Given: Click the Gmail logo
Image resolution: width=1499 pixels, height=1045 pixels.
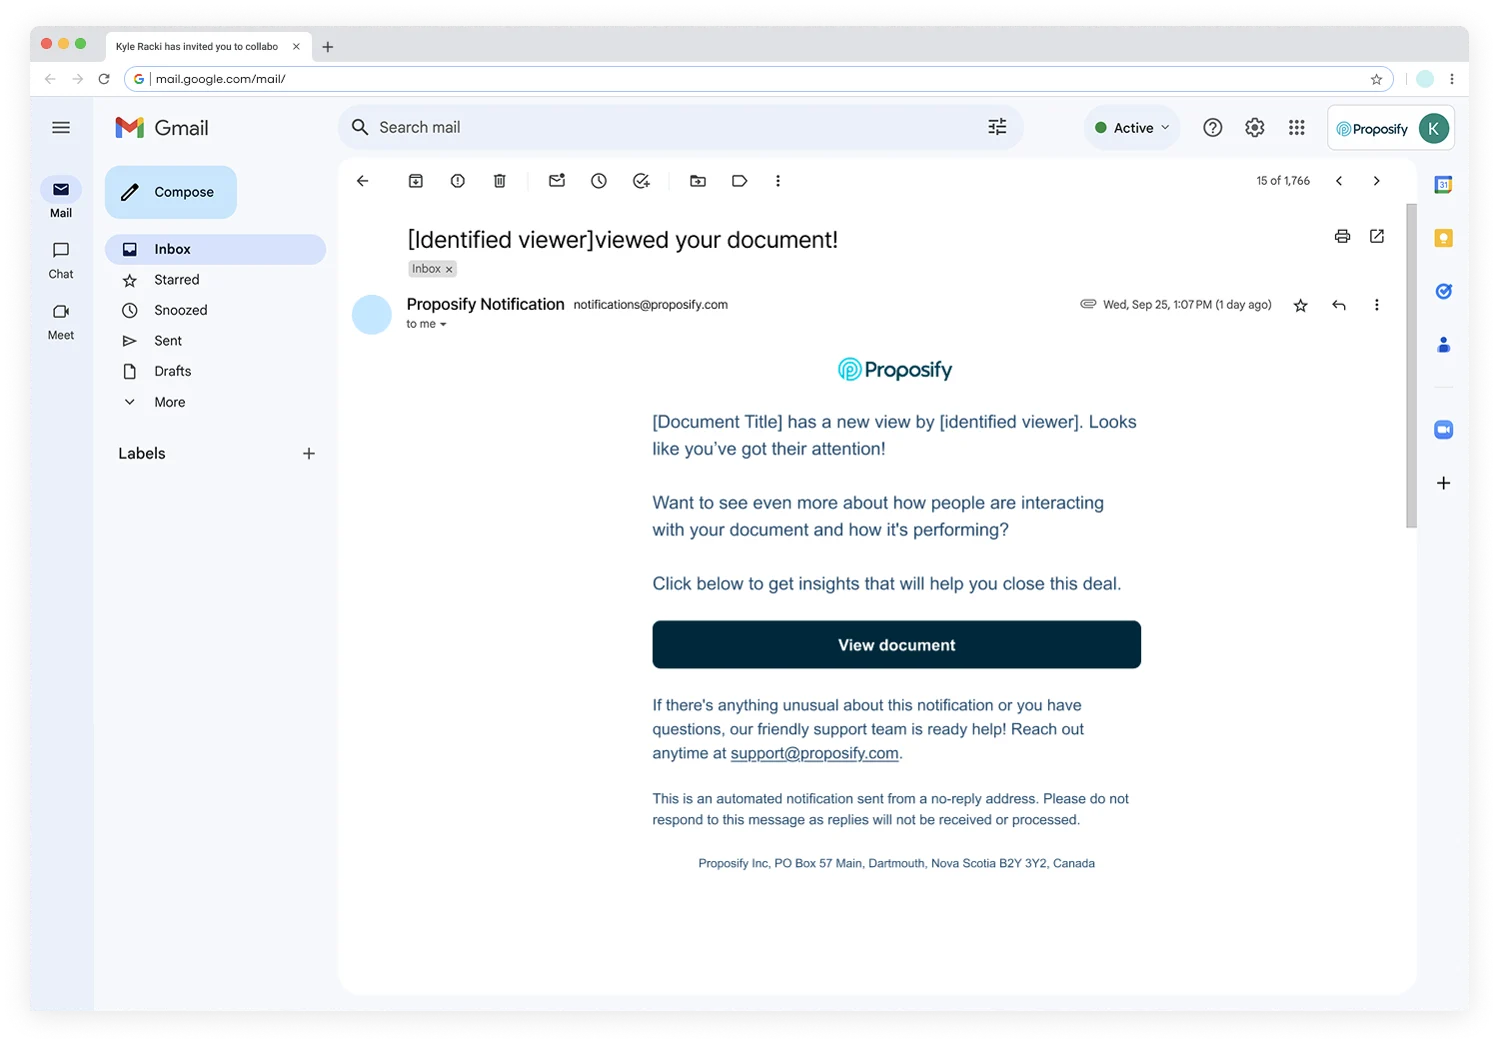Looking at the screenshot, I should click(x=162, y=128).
